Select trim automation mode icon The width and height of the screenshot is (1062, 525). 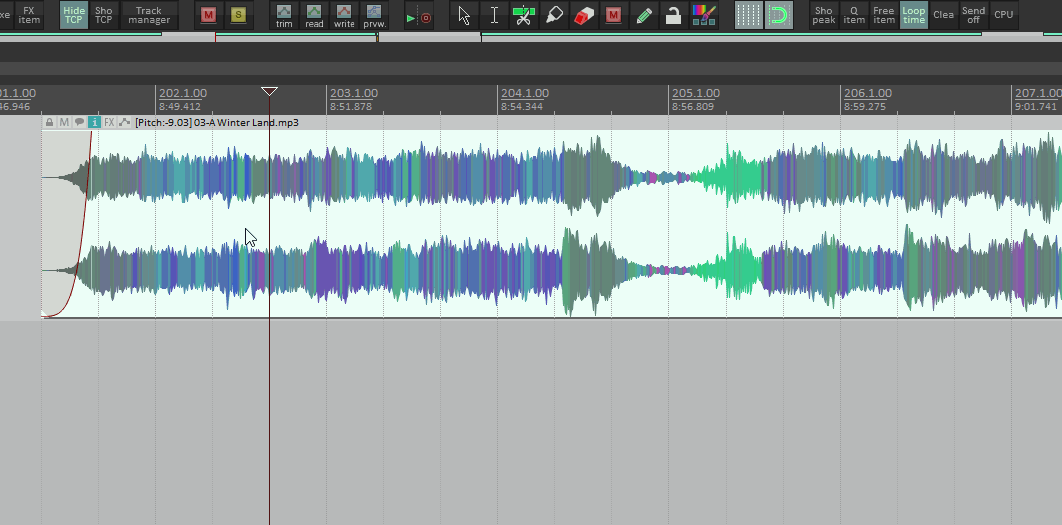pyautogui.click(x=284, y=15)
